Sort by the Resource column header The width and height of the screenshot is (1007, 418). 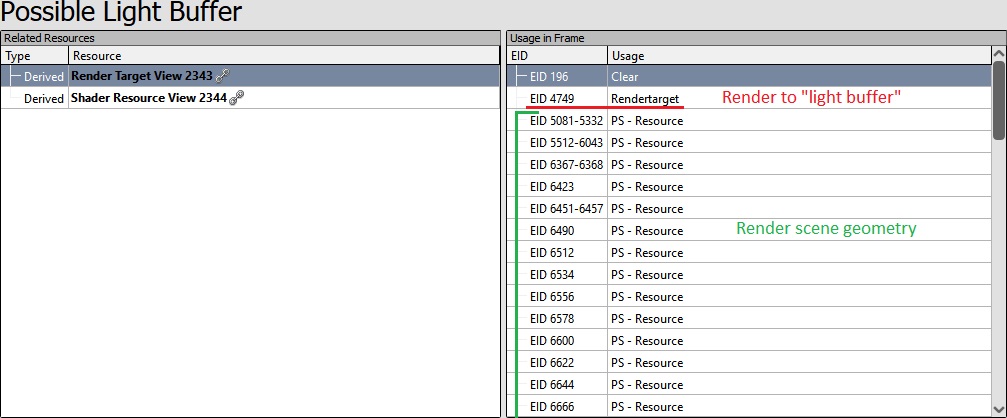[280, 57]
